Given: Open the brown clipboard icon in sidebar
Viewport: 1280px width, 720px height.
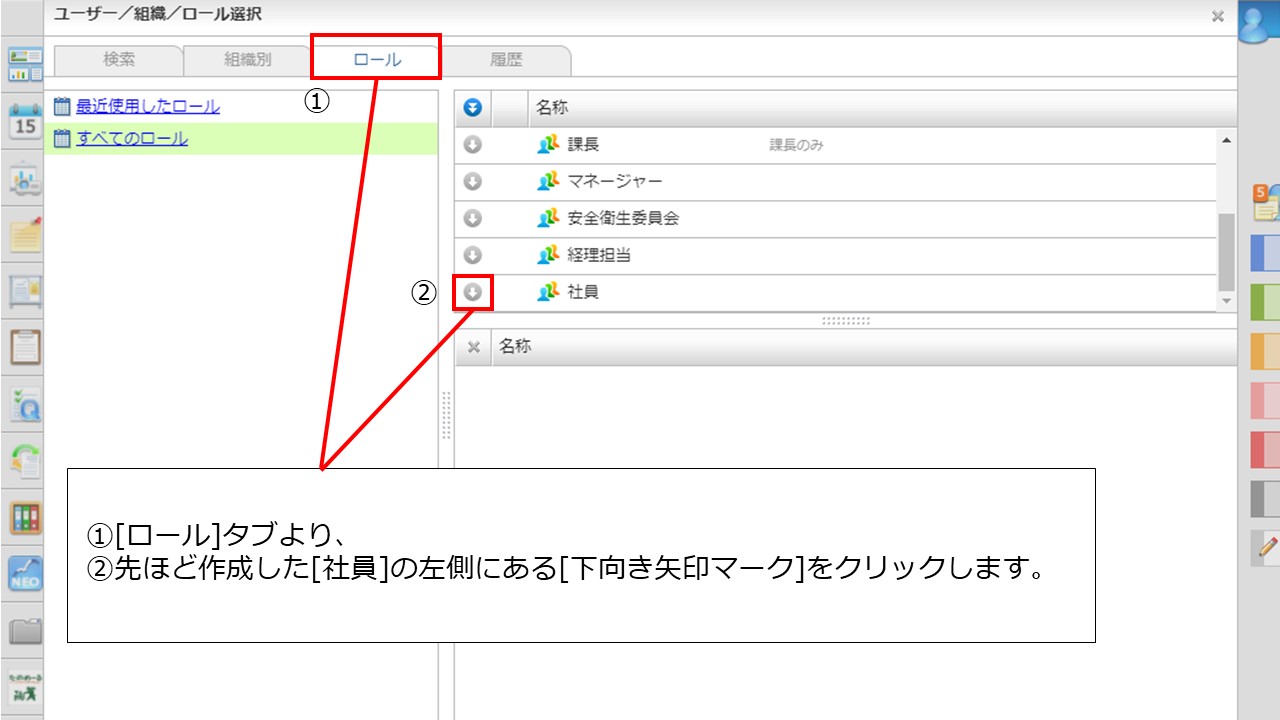Looking at the screenshot, I should [25, 347].
